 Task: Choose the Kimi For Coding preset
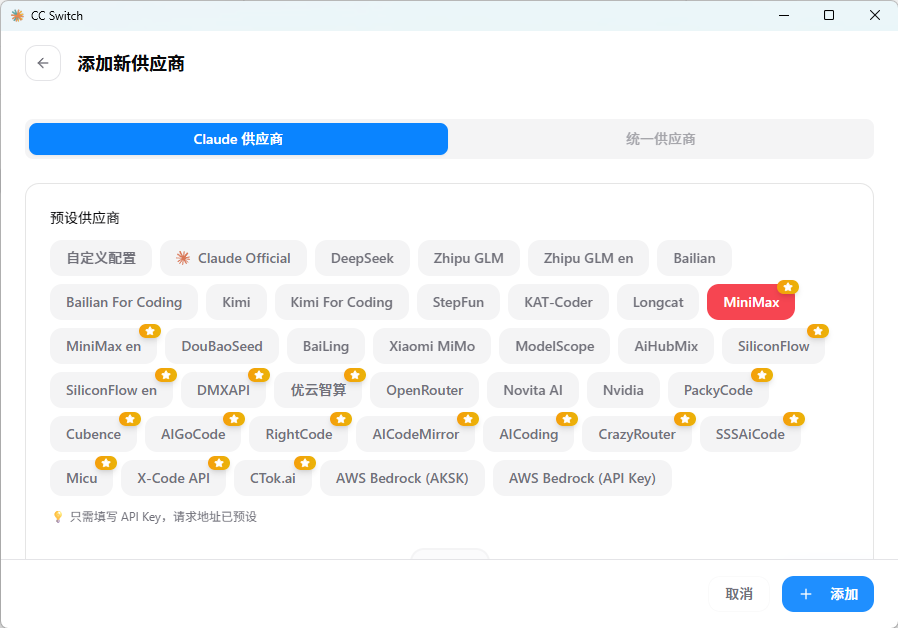(x=341, y=302)
